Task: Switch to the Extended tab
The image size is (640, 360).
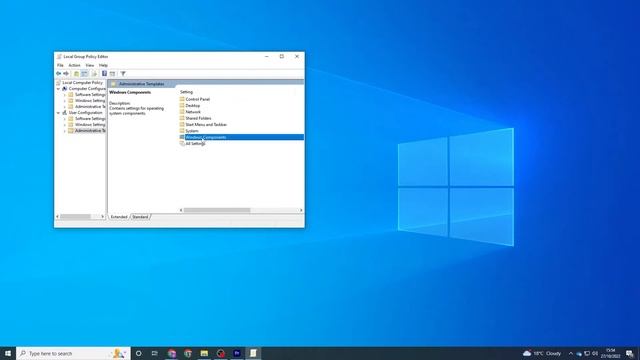Action: (x=119, y=217)
